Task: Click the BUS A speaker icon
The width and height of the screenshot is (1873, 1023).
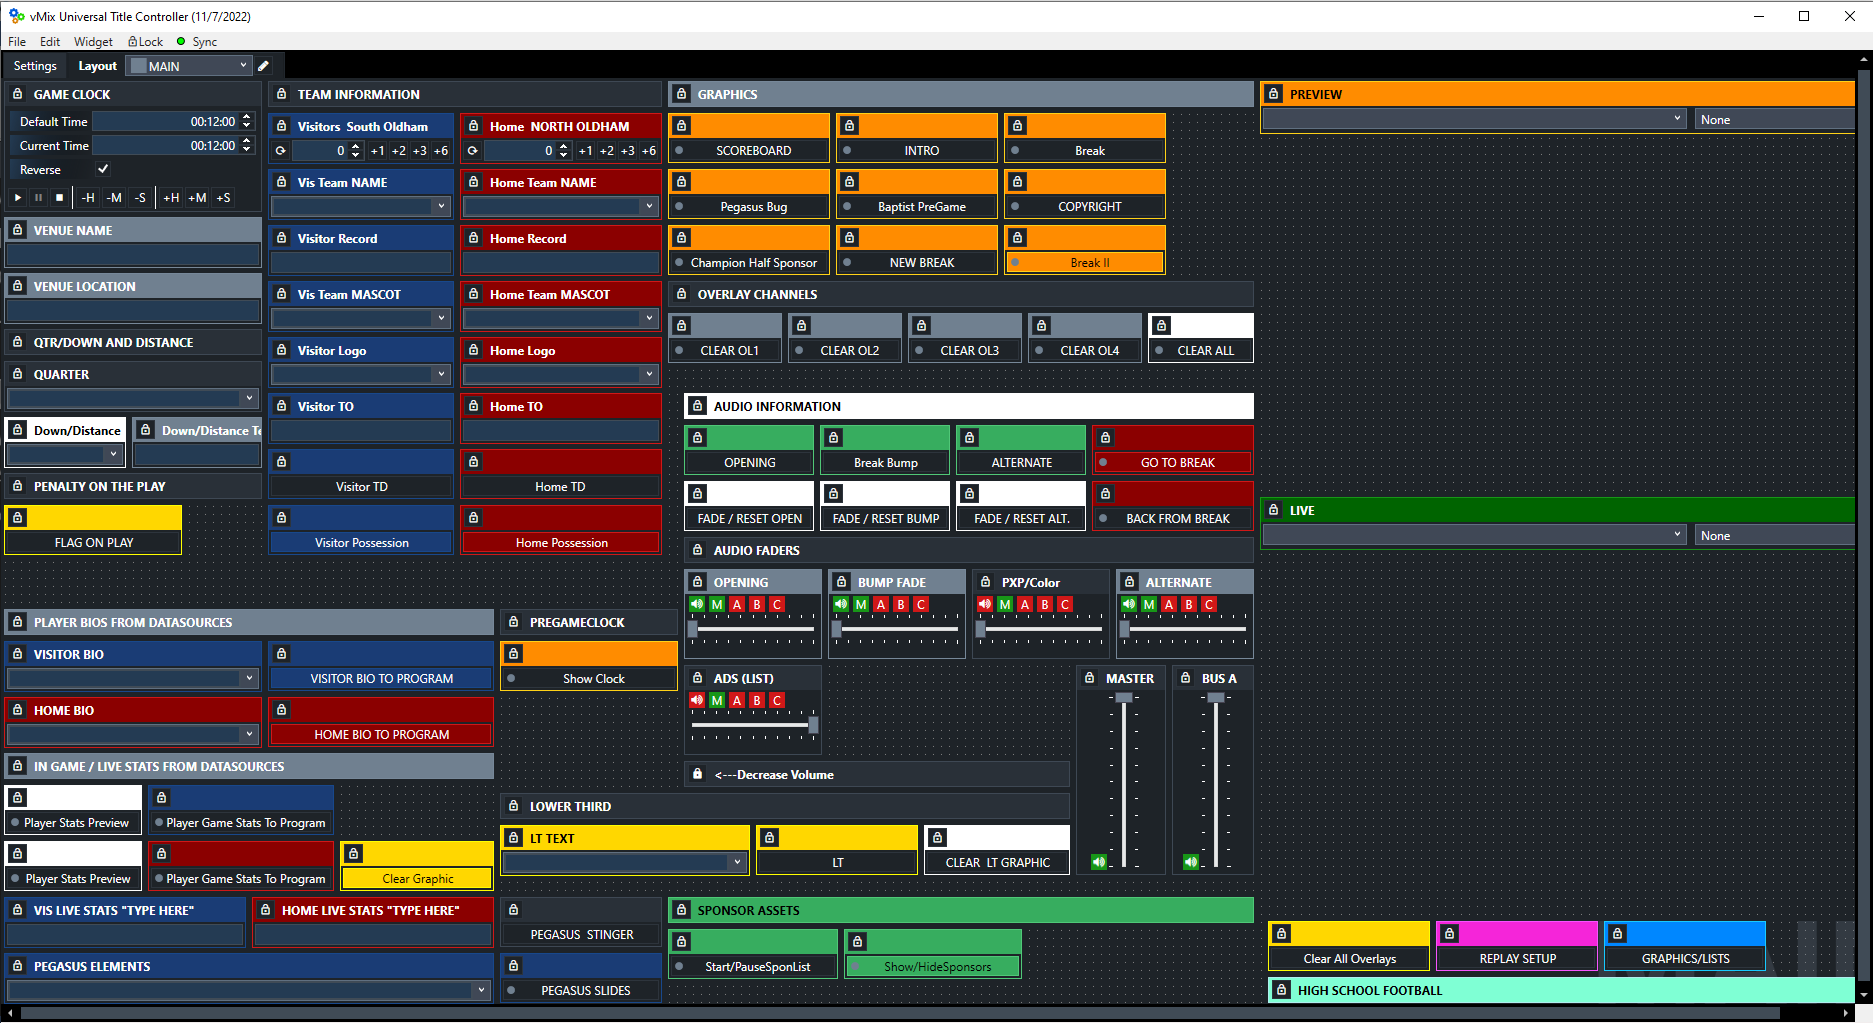Action: point(1191,862)
